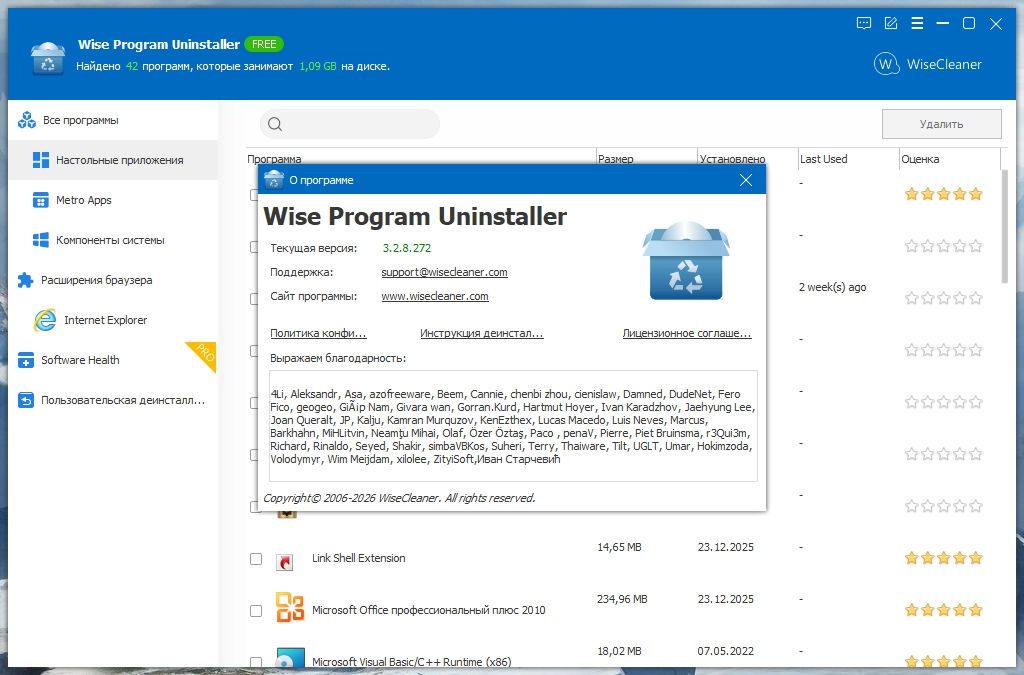
Task: Click the Link Shell Extension name
Action: [359, 558]
